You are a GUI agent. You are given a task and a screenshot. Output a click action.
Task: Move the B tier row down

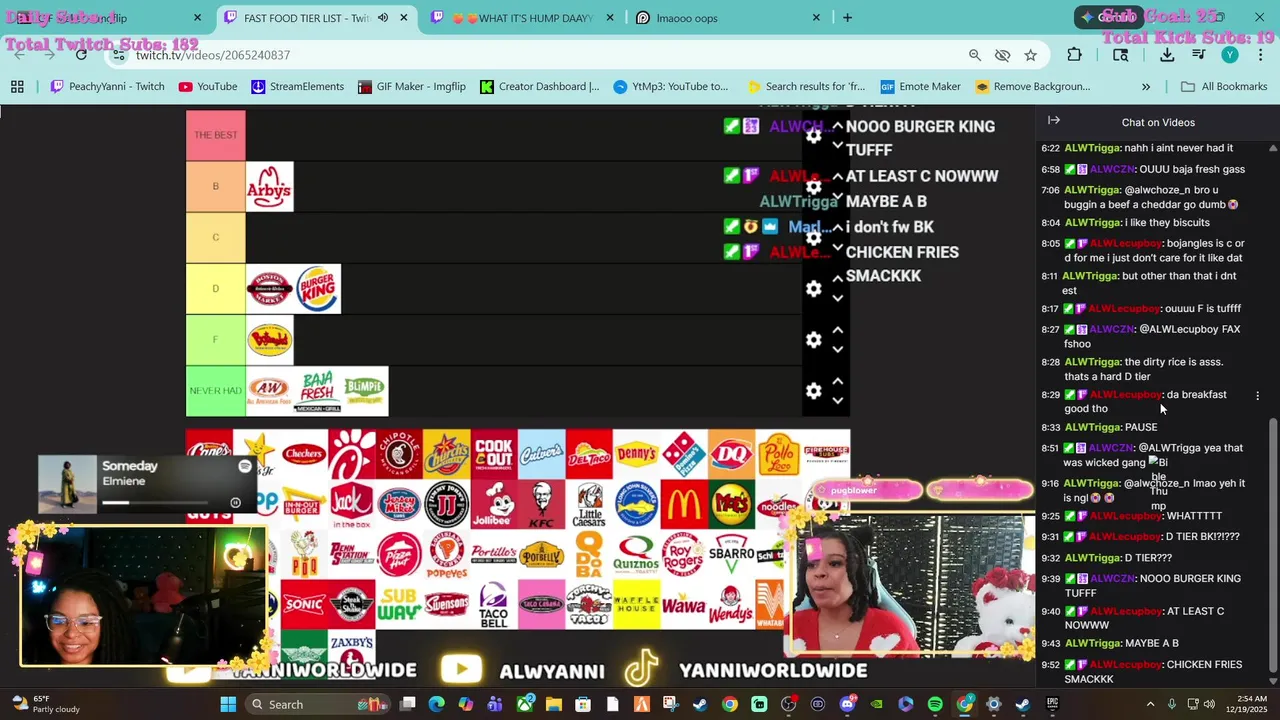tap(838, 197)
